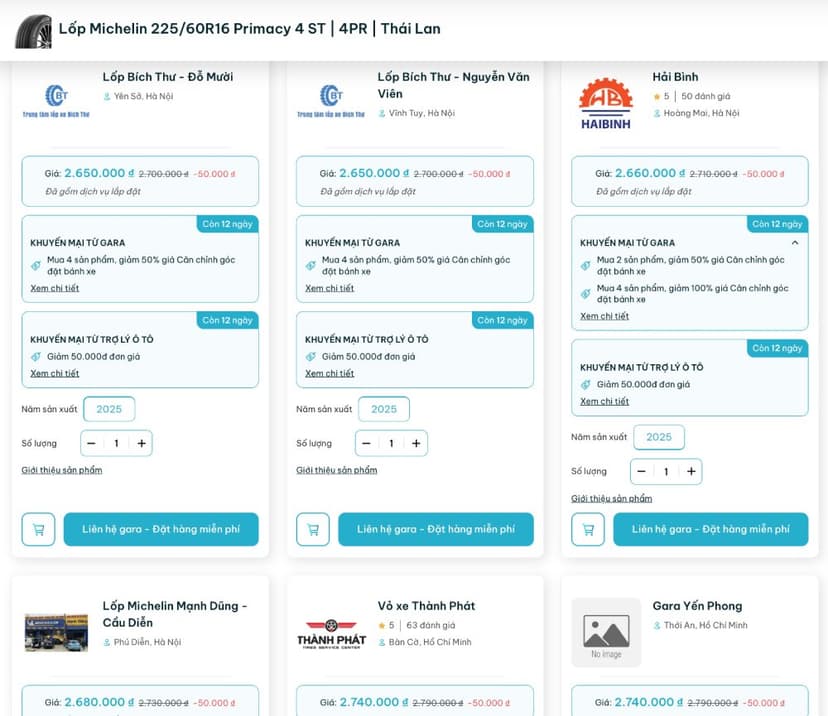Image resolution: width=828 pixels, height=716 pixels.
Task: Open garage promotion details for Nguyễn Văn Viên
Action: (330, 288)
